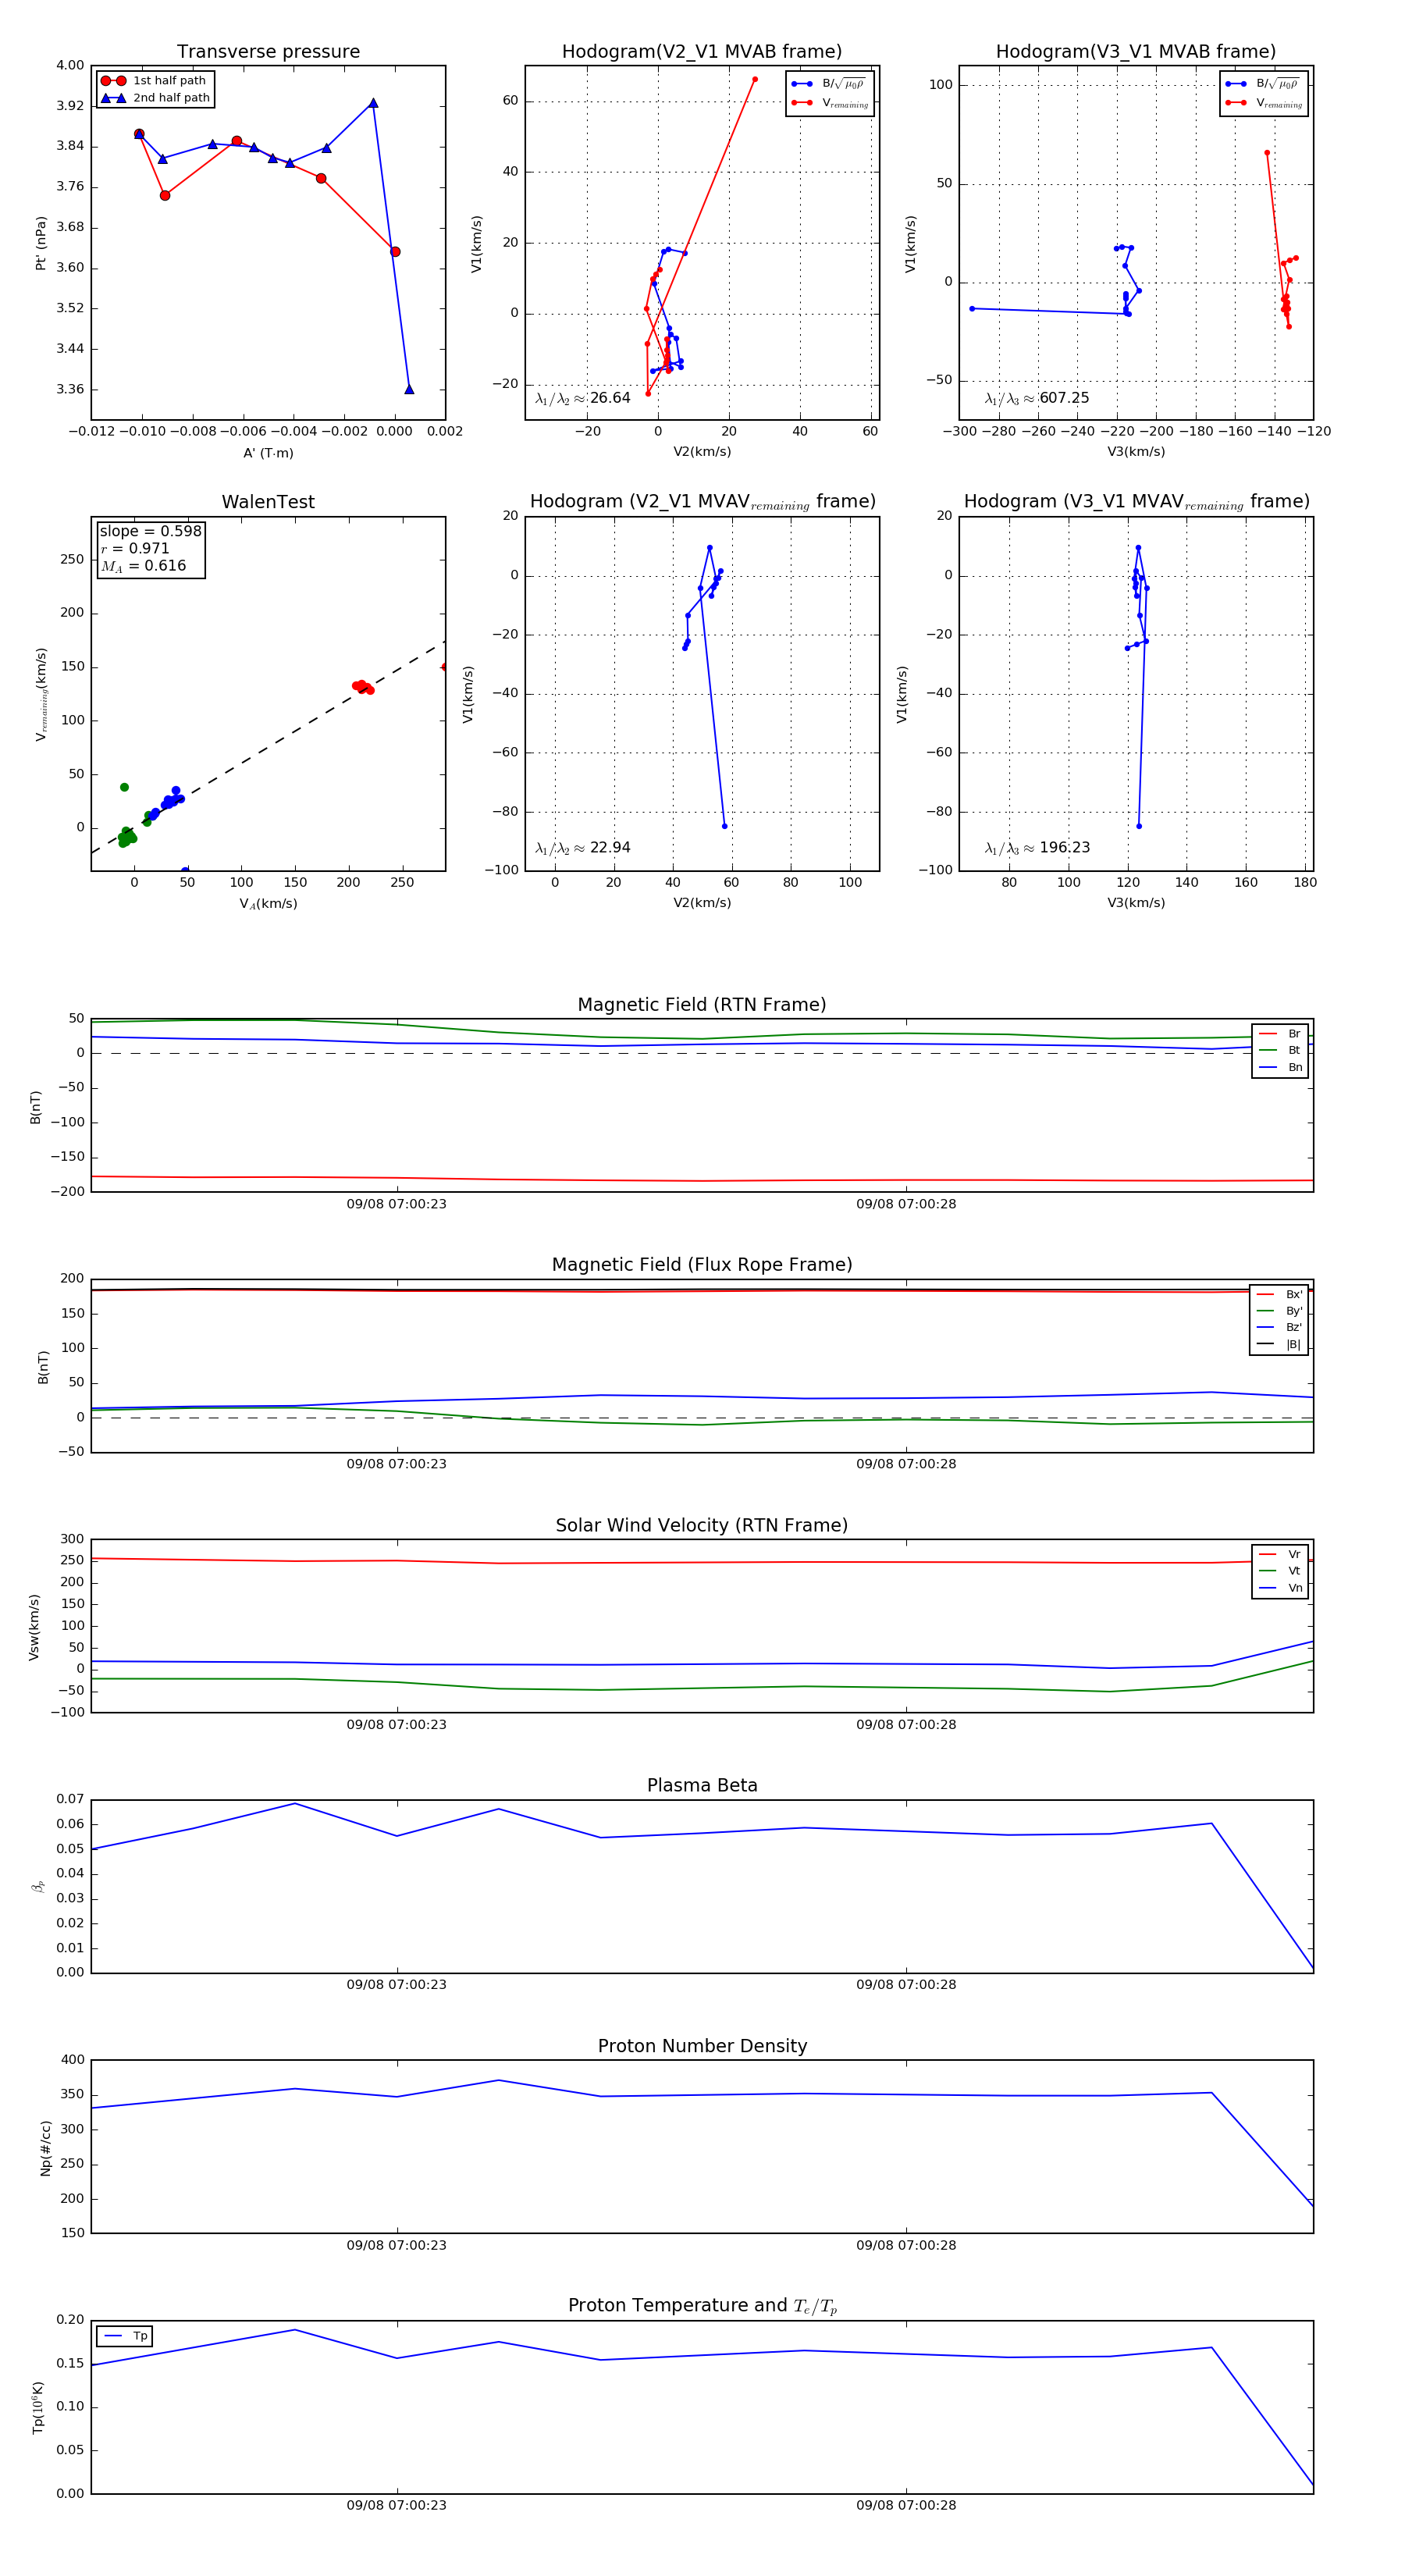This screenshot has height=2576, width=1405.
Task: Click the WalenTest V_remaining(km/s) y-axis label
Action: [x=41, y=694]
